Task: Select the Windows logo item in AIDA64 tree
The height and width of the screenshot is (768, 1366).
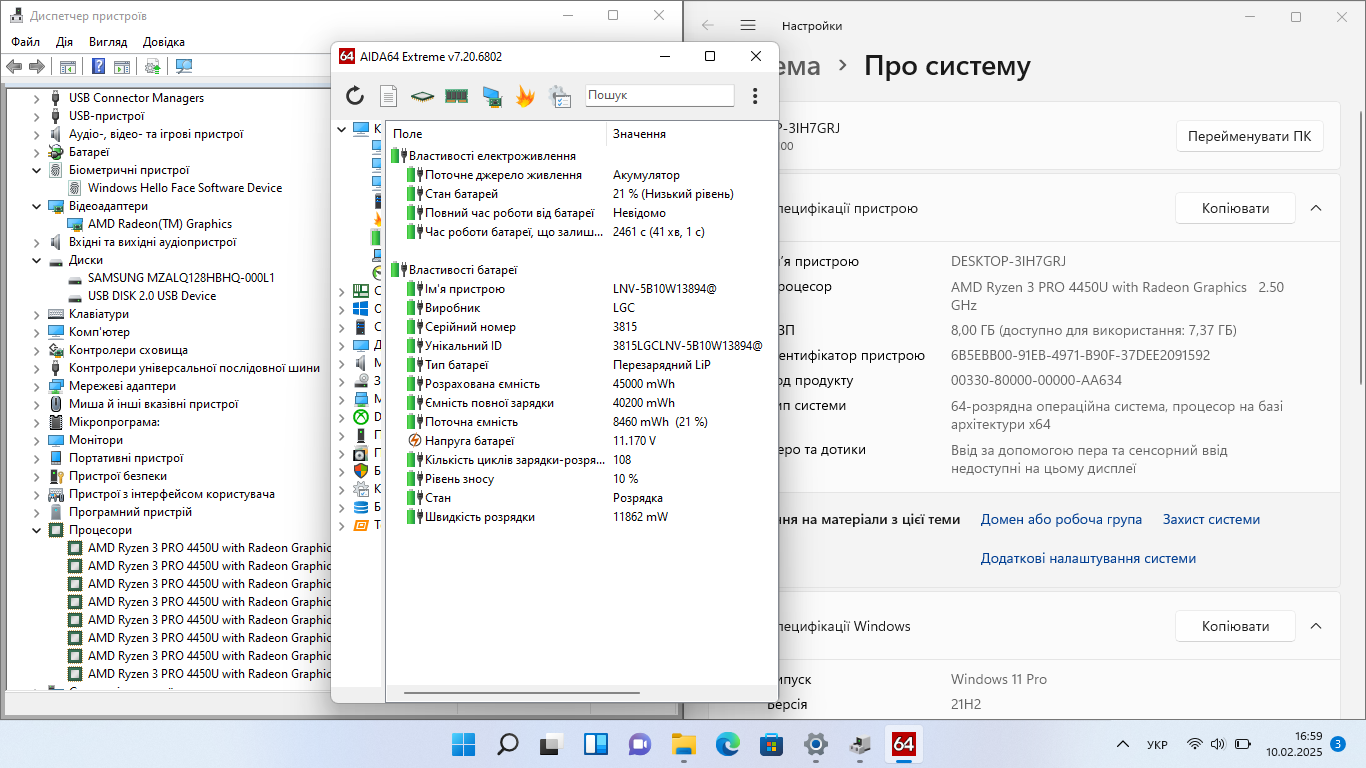Action: [x=361, y=309]
